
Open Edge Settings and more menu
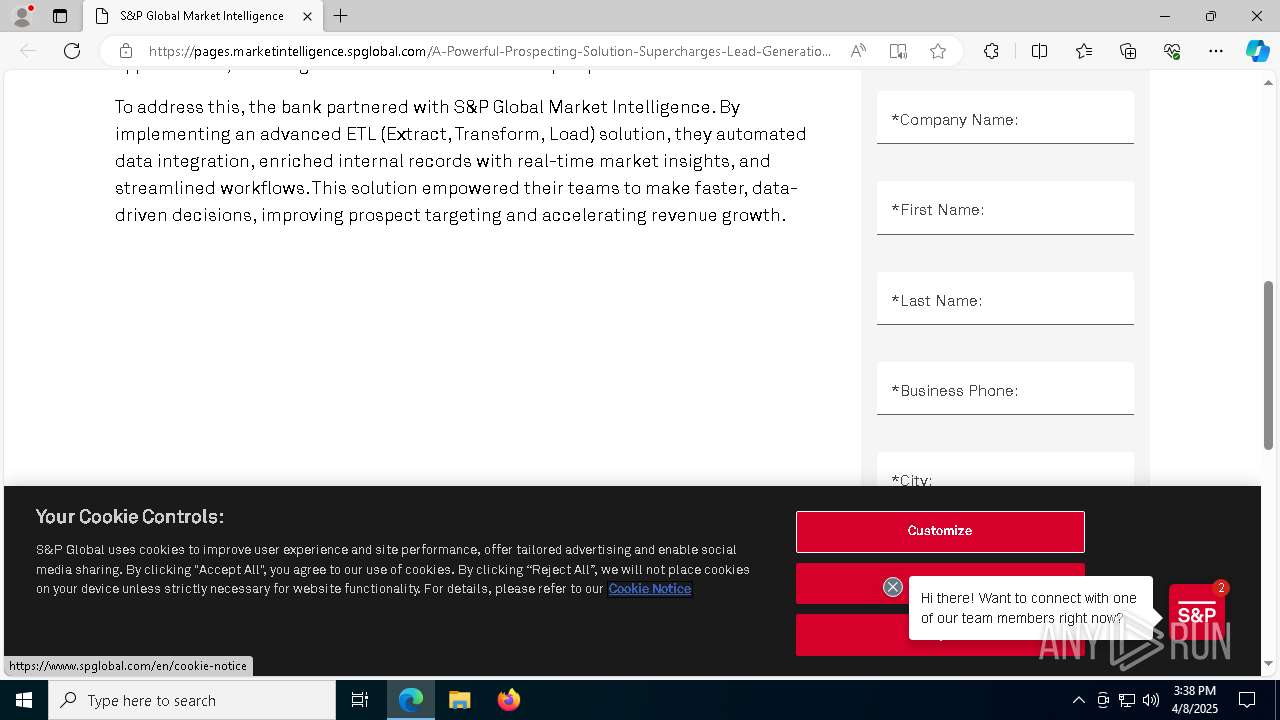[1216, 51]
